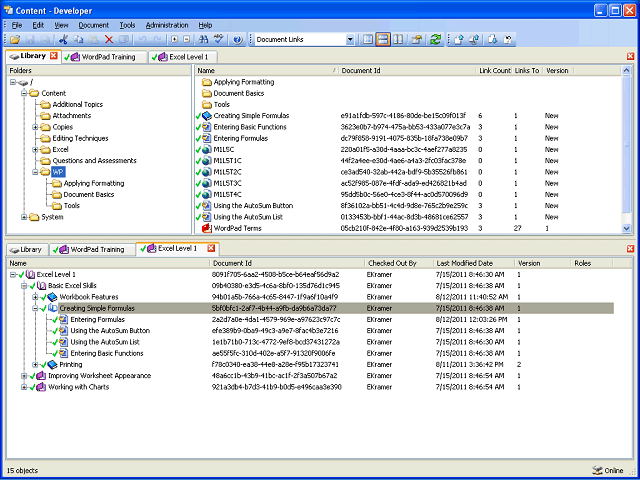Expand Improving Worksheet Appearance module
The image size is (640, 480).
[24, 376]
